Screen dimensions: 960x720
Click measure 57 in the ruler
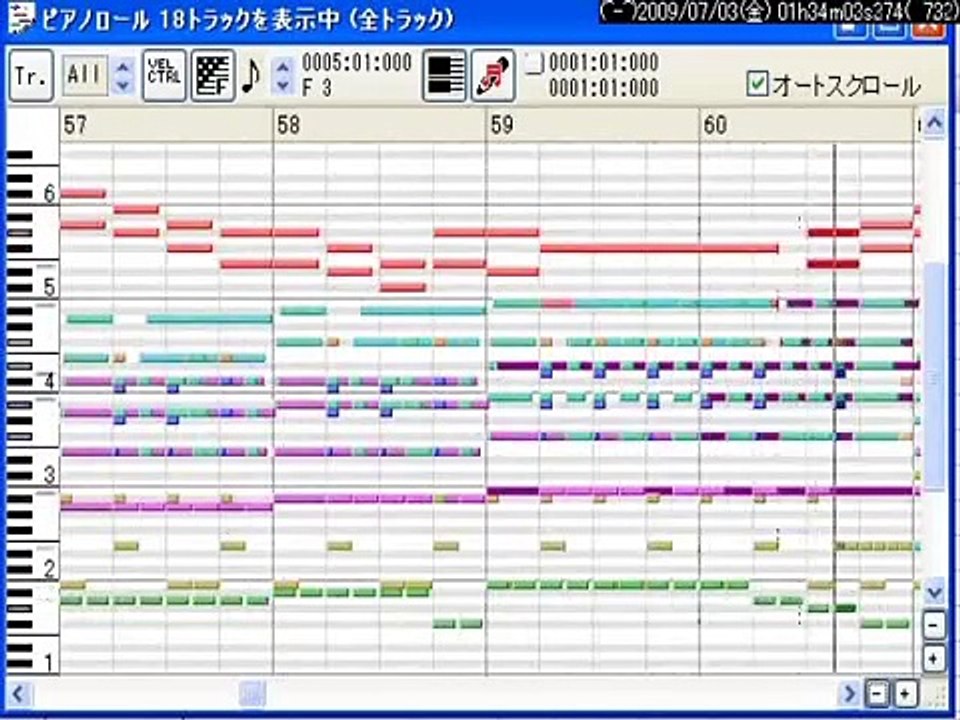coord(75,125)
